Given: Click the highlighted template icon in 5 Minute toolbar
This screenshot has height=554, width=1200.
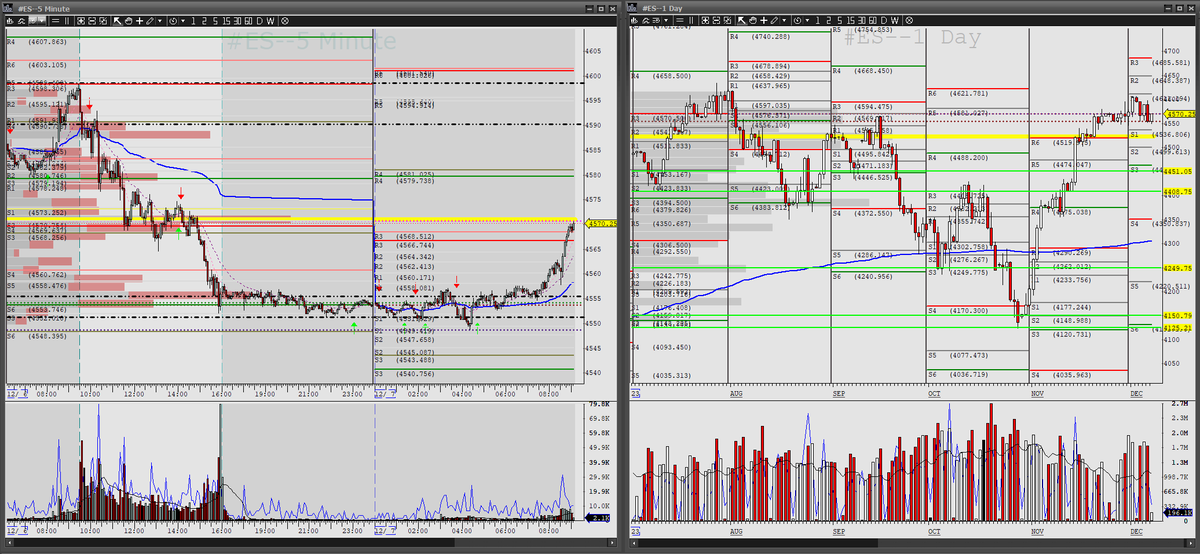Looking at the screenshot, I should pyautogui.click(x=33, y=21).
